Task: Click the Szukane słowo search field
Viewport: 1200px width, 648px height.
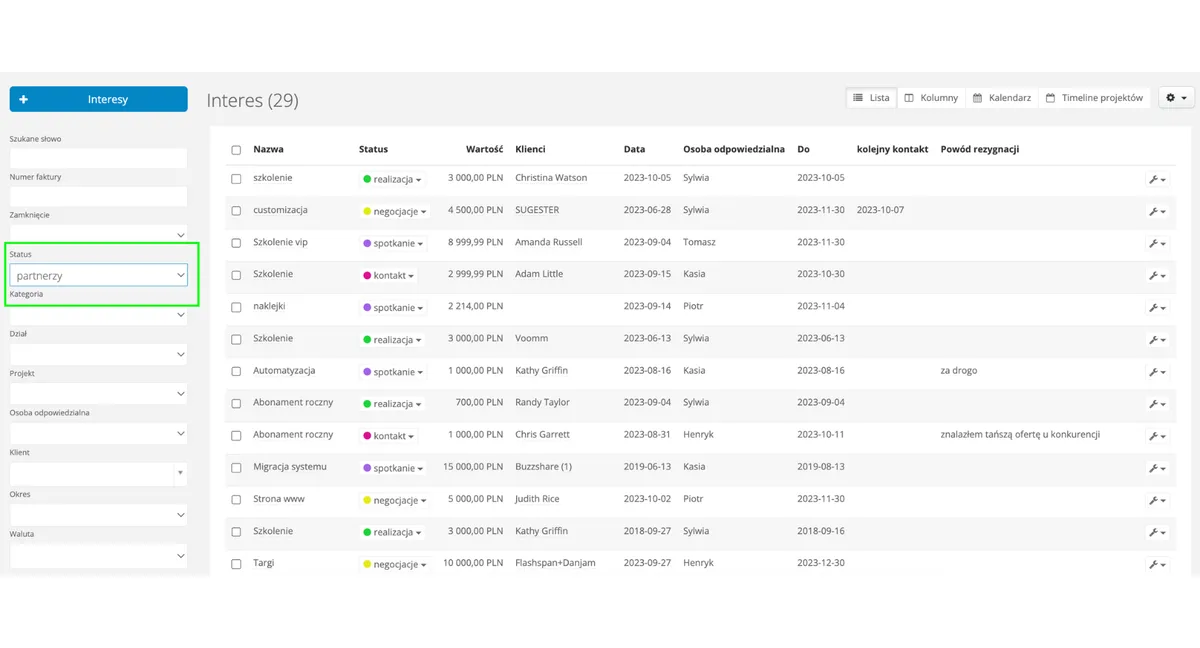Action: pyautogui.click(x=99, y=158)
